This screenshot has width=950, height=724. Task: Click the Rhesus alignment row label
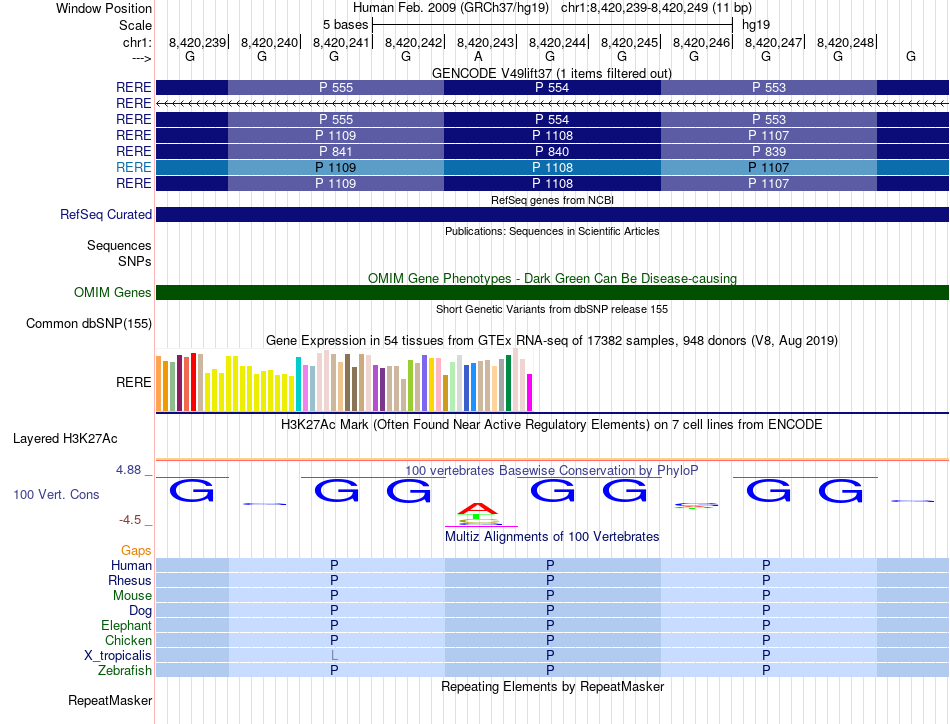pyautogui.click(x=130, y=580)
